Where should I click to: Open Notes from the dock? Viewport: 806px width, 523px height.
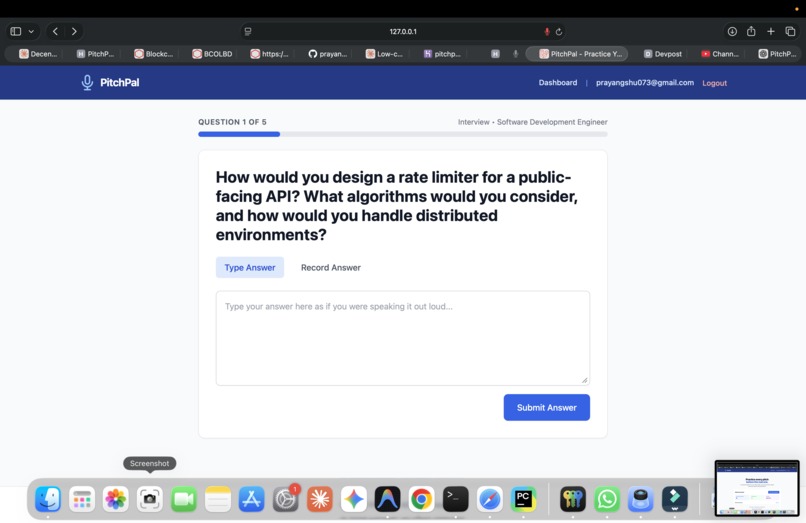coord(218,499)
